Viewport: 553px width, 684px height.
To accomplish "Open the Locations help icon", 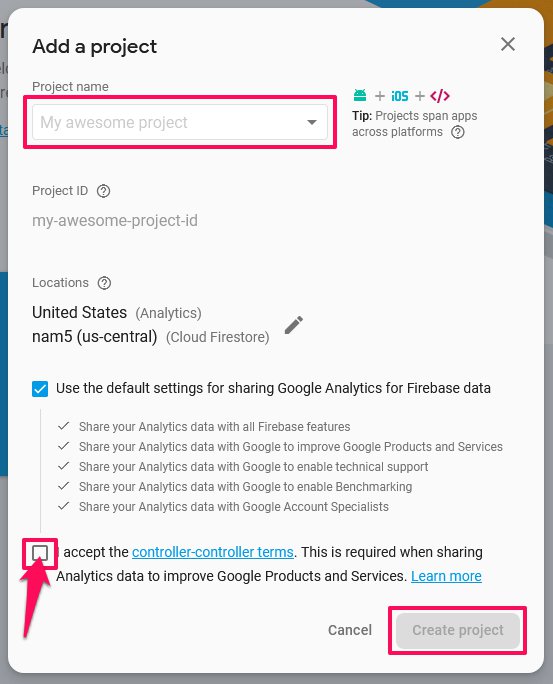I will point(104,283).
